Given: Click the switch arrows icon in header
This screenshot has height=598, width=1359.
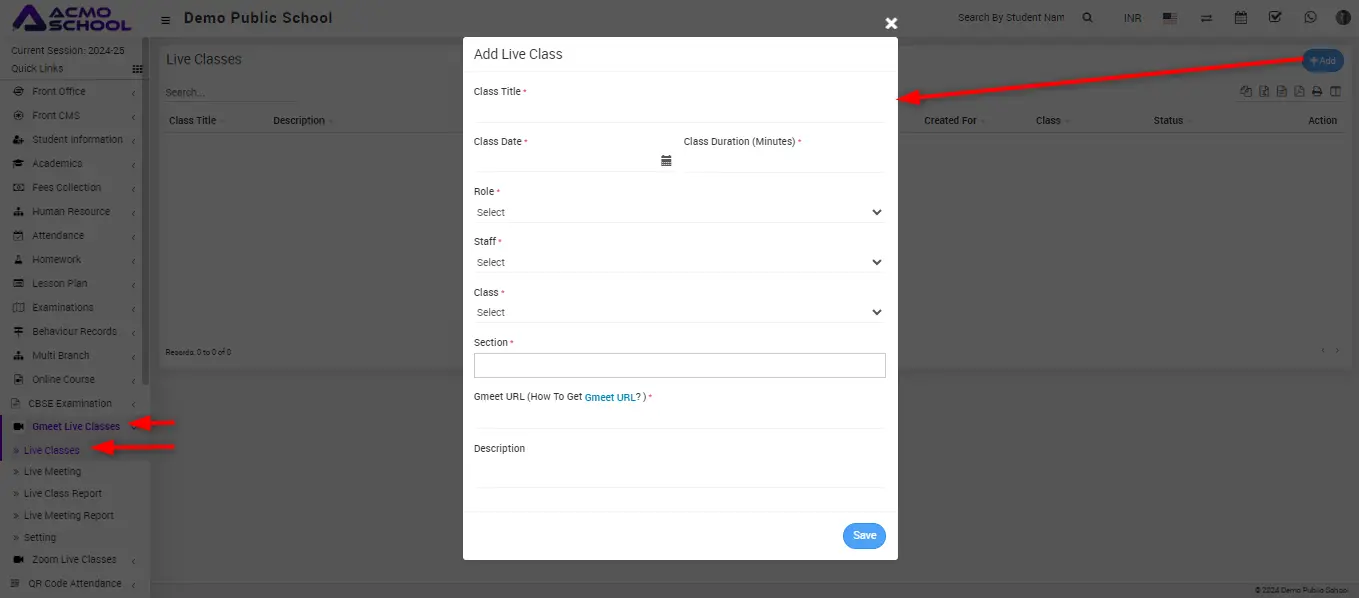Looking at the screenshot, I should tap(1206, 18).
